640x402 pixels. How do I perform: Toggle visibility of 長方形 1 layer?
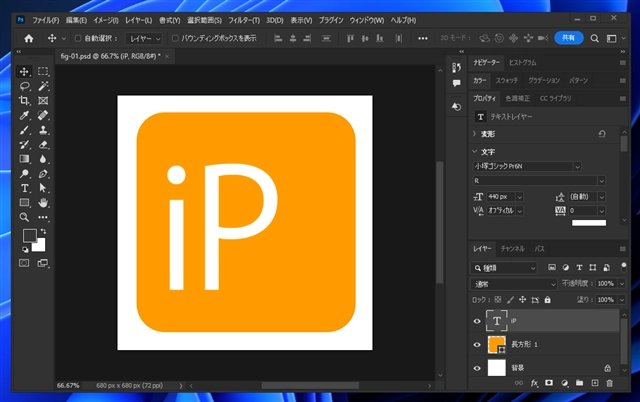click(x=477, y=345)
